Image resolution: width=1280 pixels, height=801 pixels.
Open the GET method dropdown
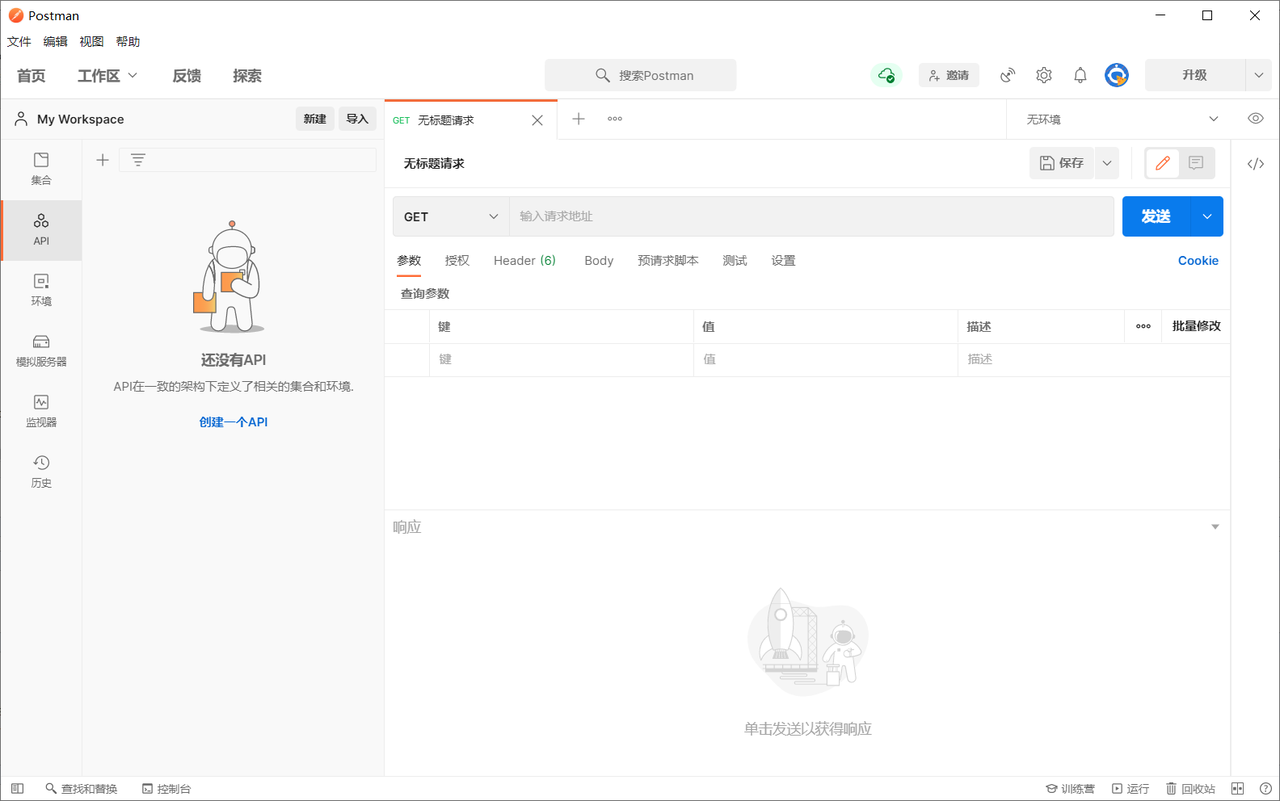click(x=450, y=216)
